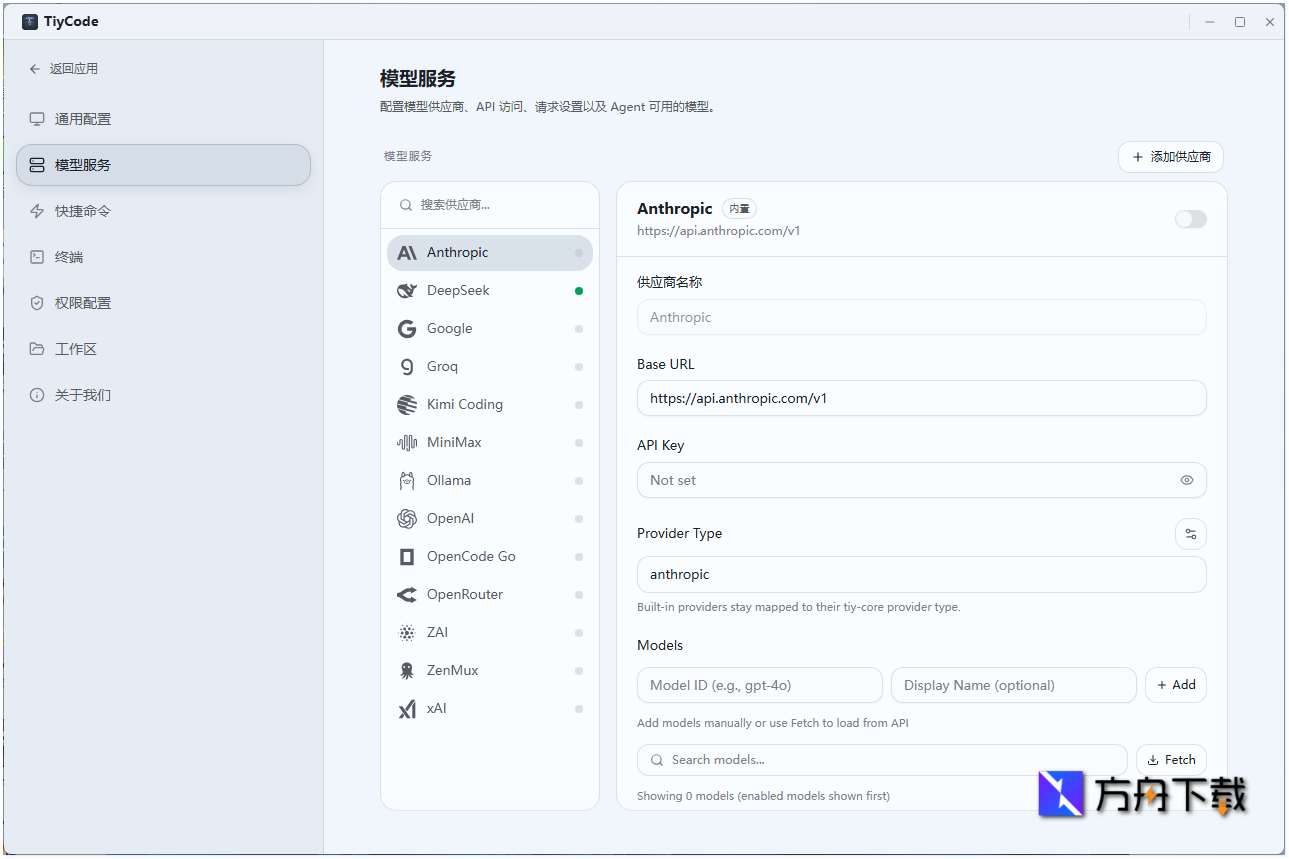Image resolution: width=1289 pixels, height=859 pixels.
Task: Click the MiniMax waveform logo icon
Action: pyautogui.click(x=407, y=443)
